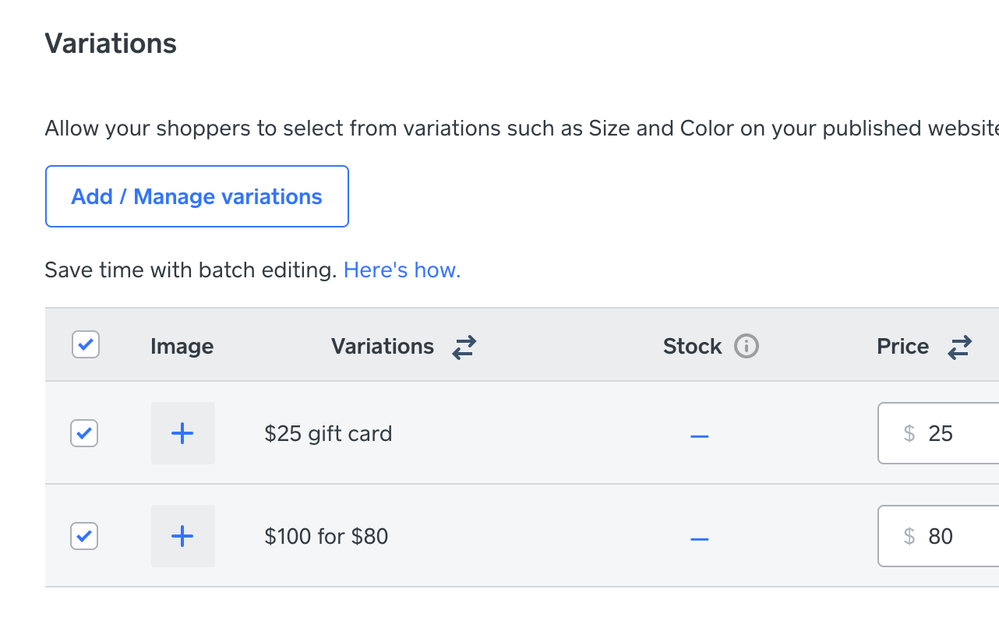Add image for $100 for $80 variation

coord(182,536)
